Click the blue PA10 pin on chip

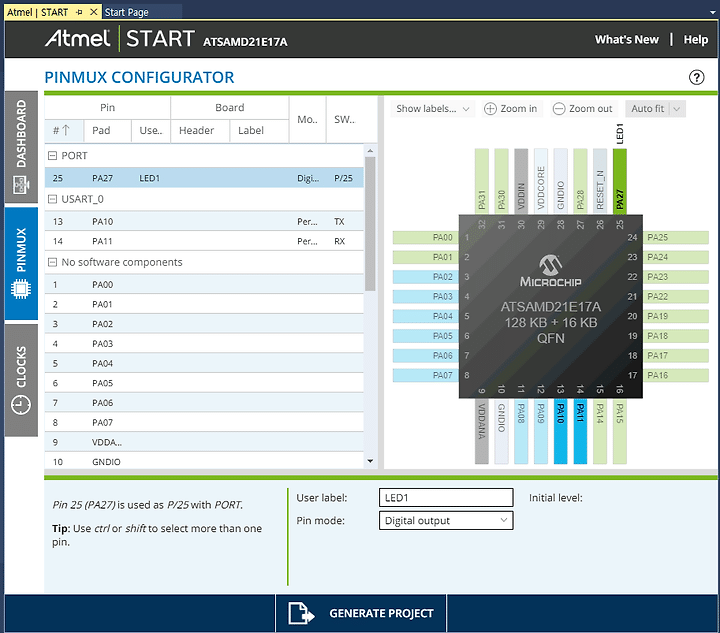point(560,431)
